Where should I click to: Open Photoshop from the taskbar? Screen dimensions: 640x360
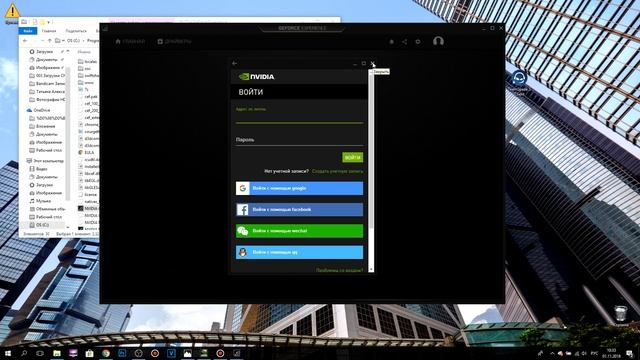pyautogui.click(x=122, y=353)
